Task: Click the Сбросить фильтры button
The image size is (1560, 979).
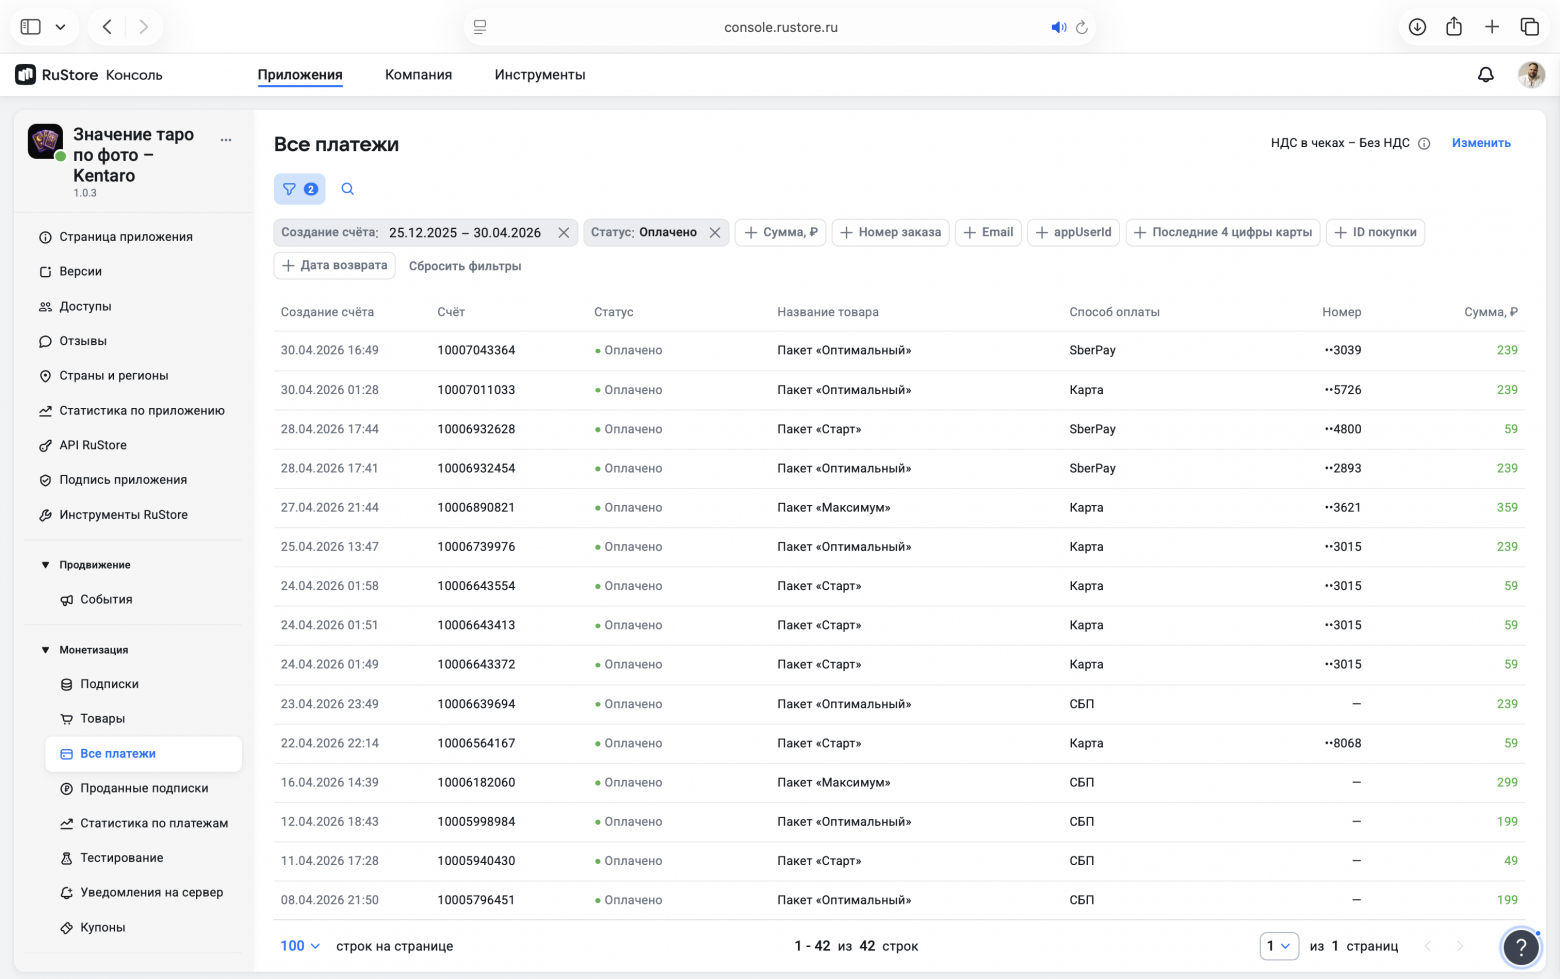Action: (x=465, y=266)
